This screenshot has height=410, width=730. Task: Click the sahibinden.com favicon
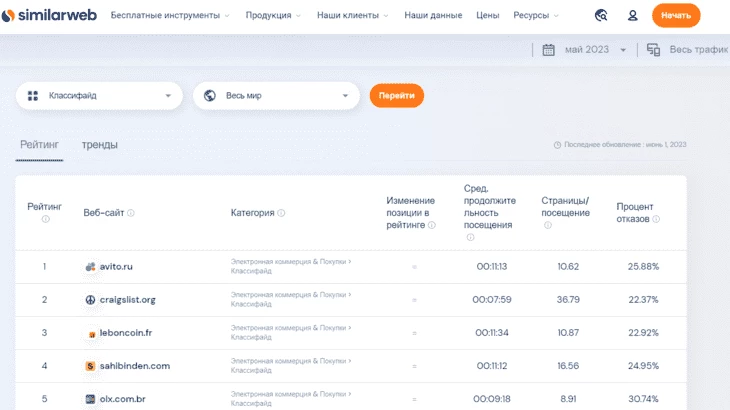[90, 366]
